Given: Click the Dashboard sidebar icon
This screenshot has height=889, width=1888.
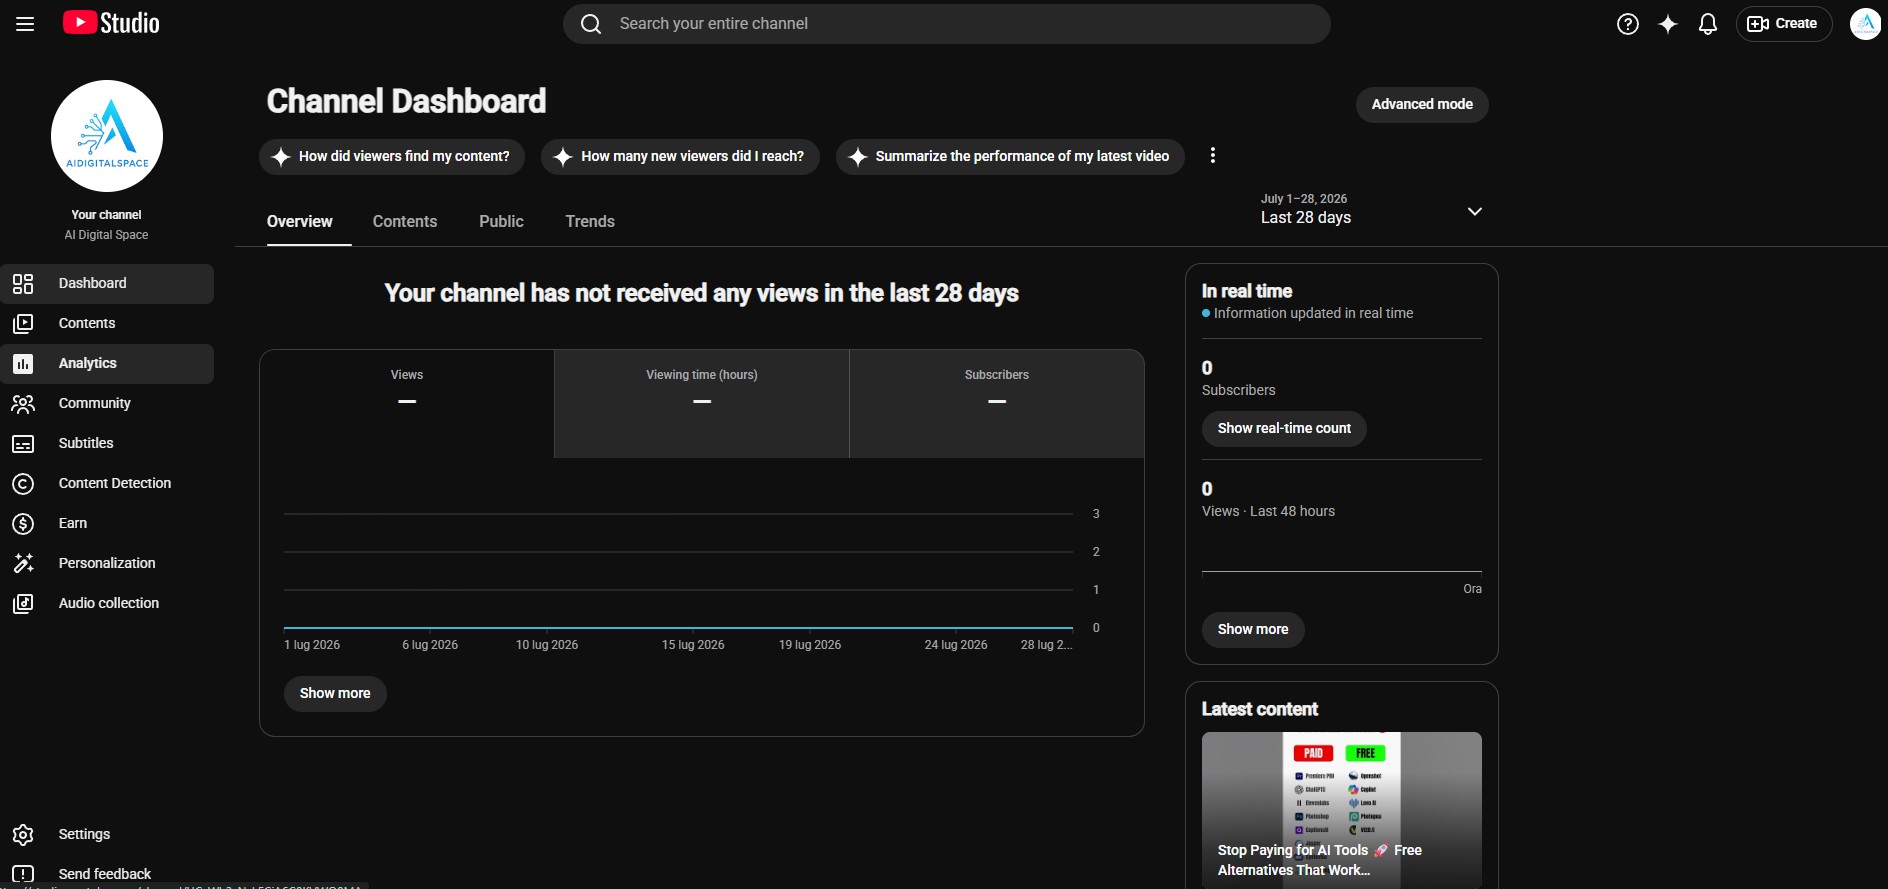Looking at the screenshot, I should point(23,283).
